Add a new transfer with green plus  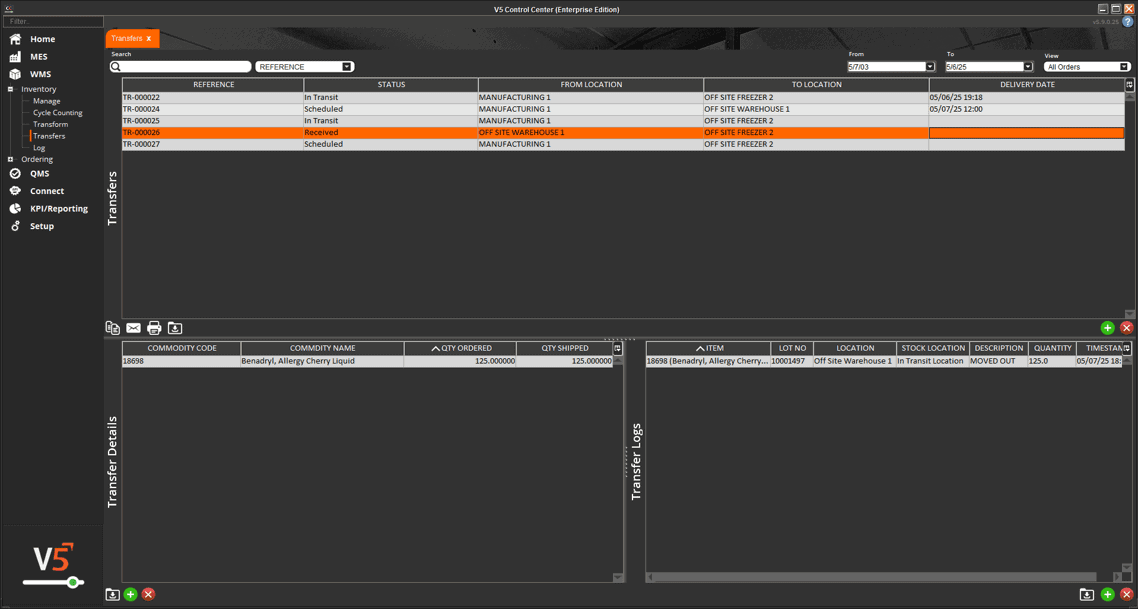[1108, 328]
